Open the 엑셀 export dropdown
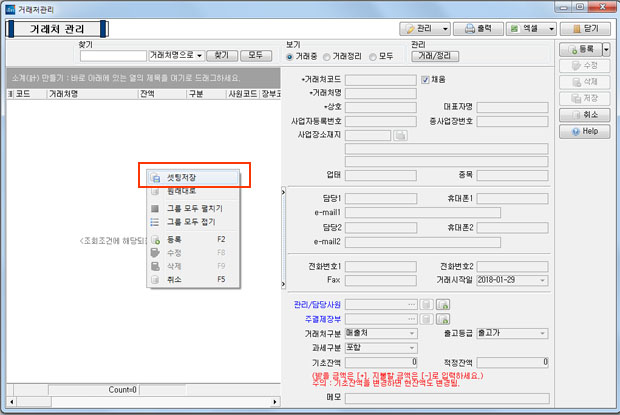 [x=531, y=29]
